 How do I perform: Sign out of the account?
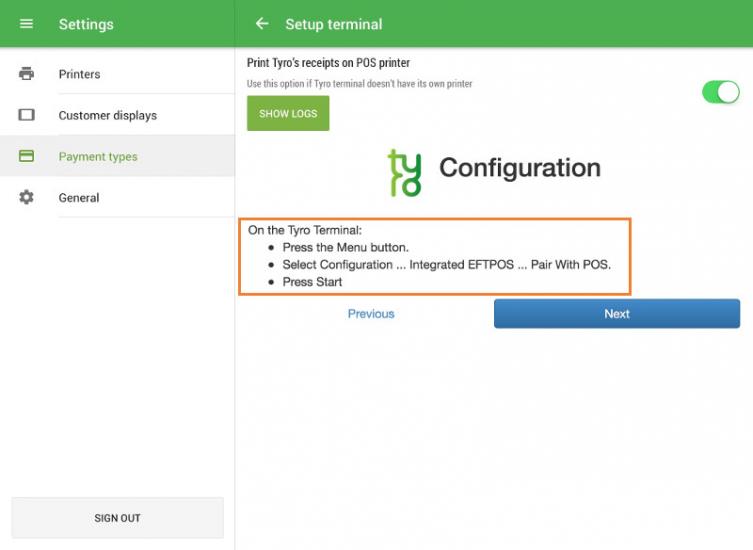click(117, 518)
